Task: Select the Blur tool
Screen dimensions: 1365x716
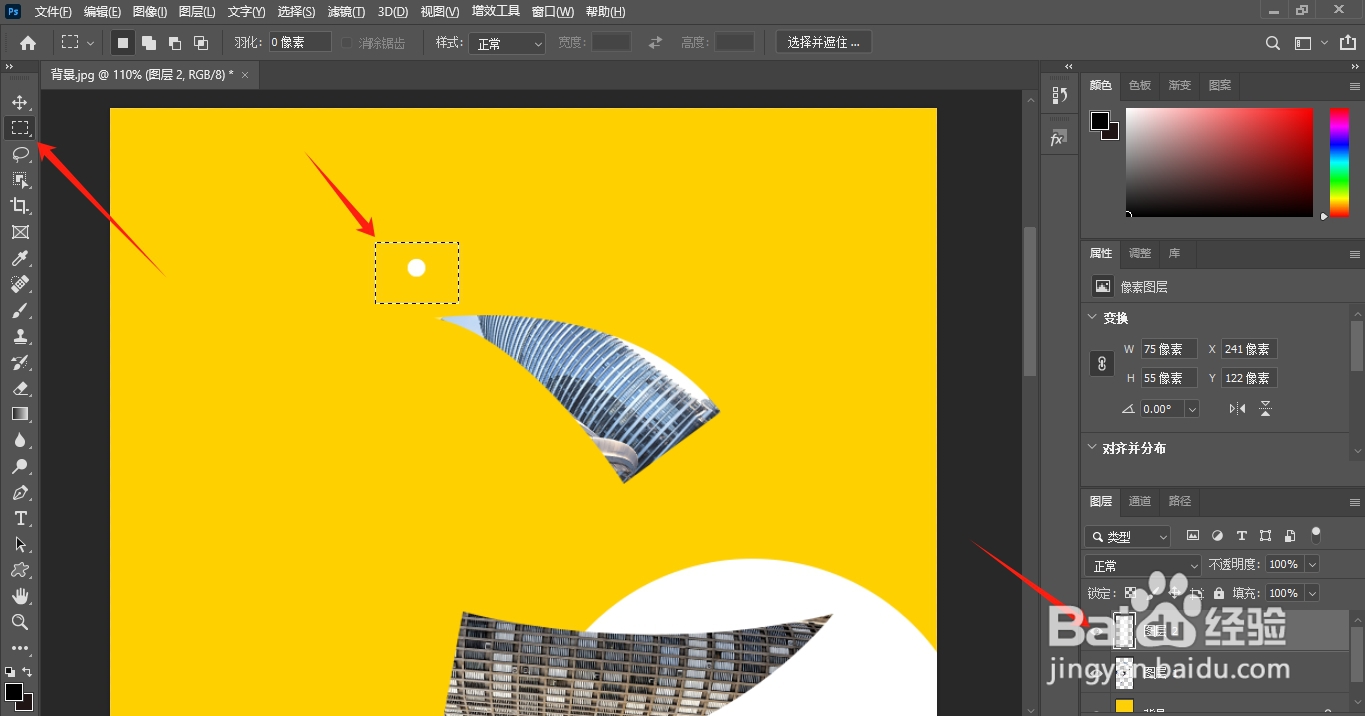Action: coord(20,440)
